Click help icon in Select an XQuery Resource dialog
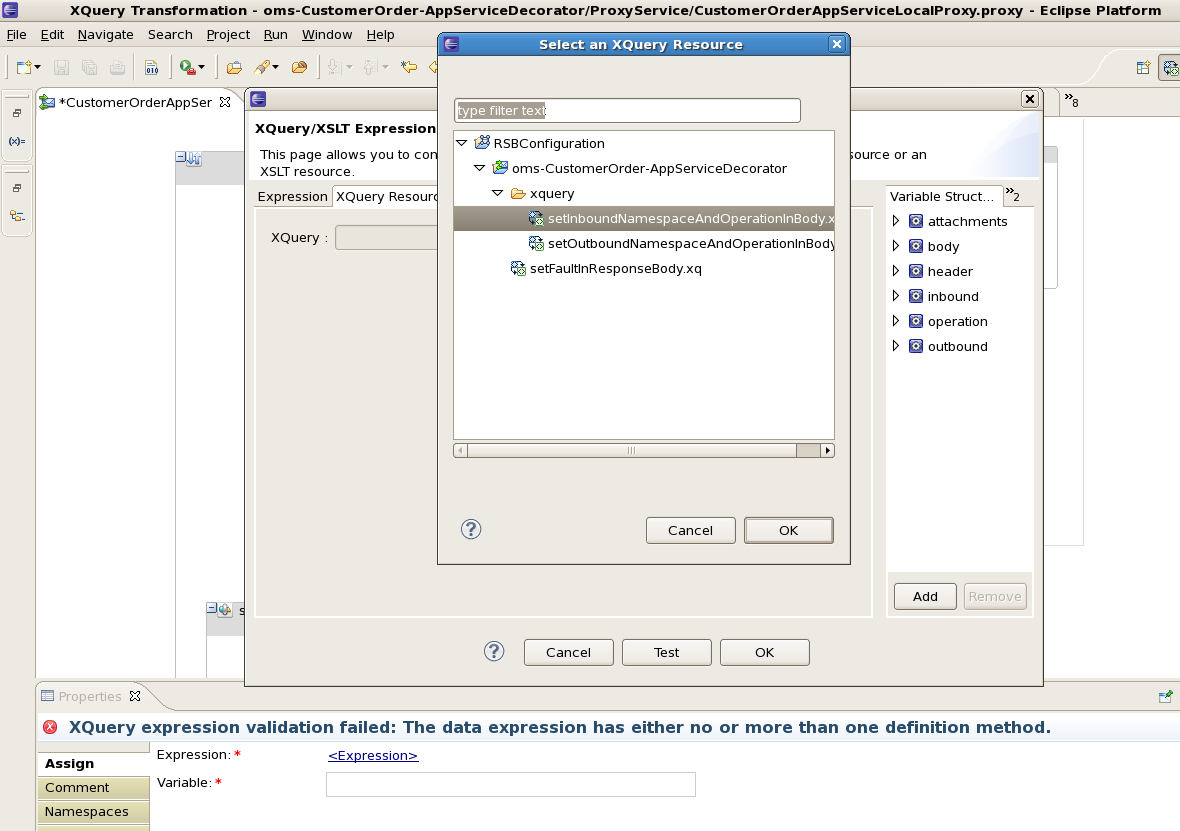 pos(471,529)
